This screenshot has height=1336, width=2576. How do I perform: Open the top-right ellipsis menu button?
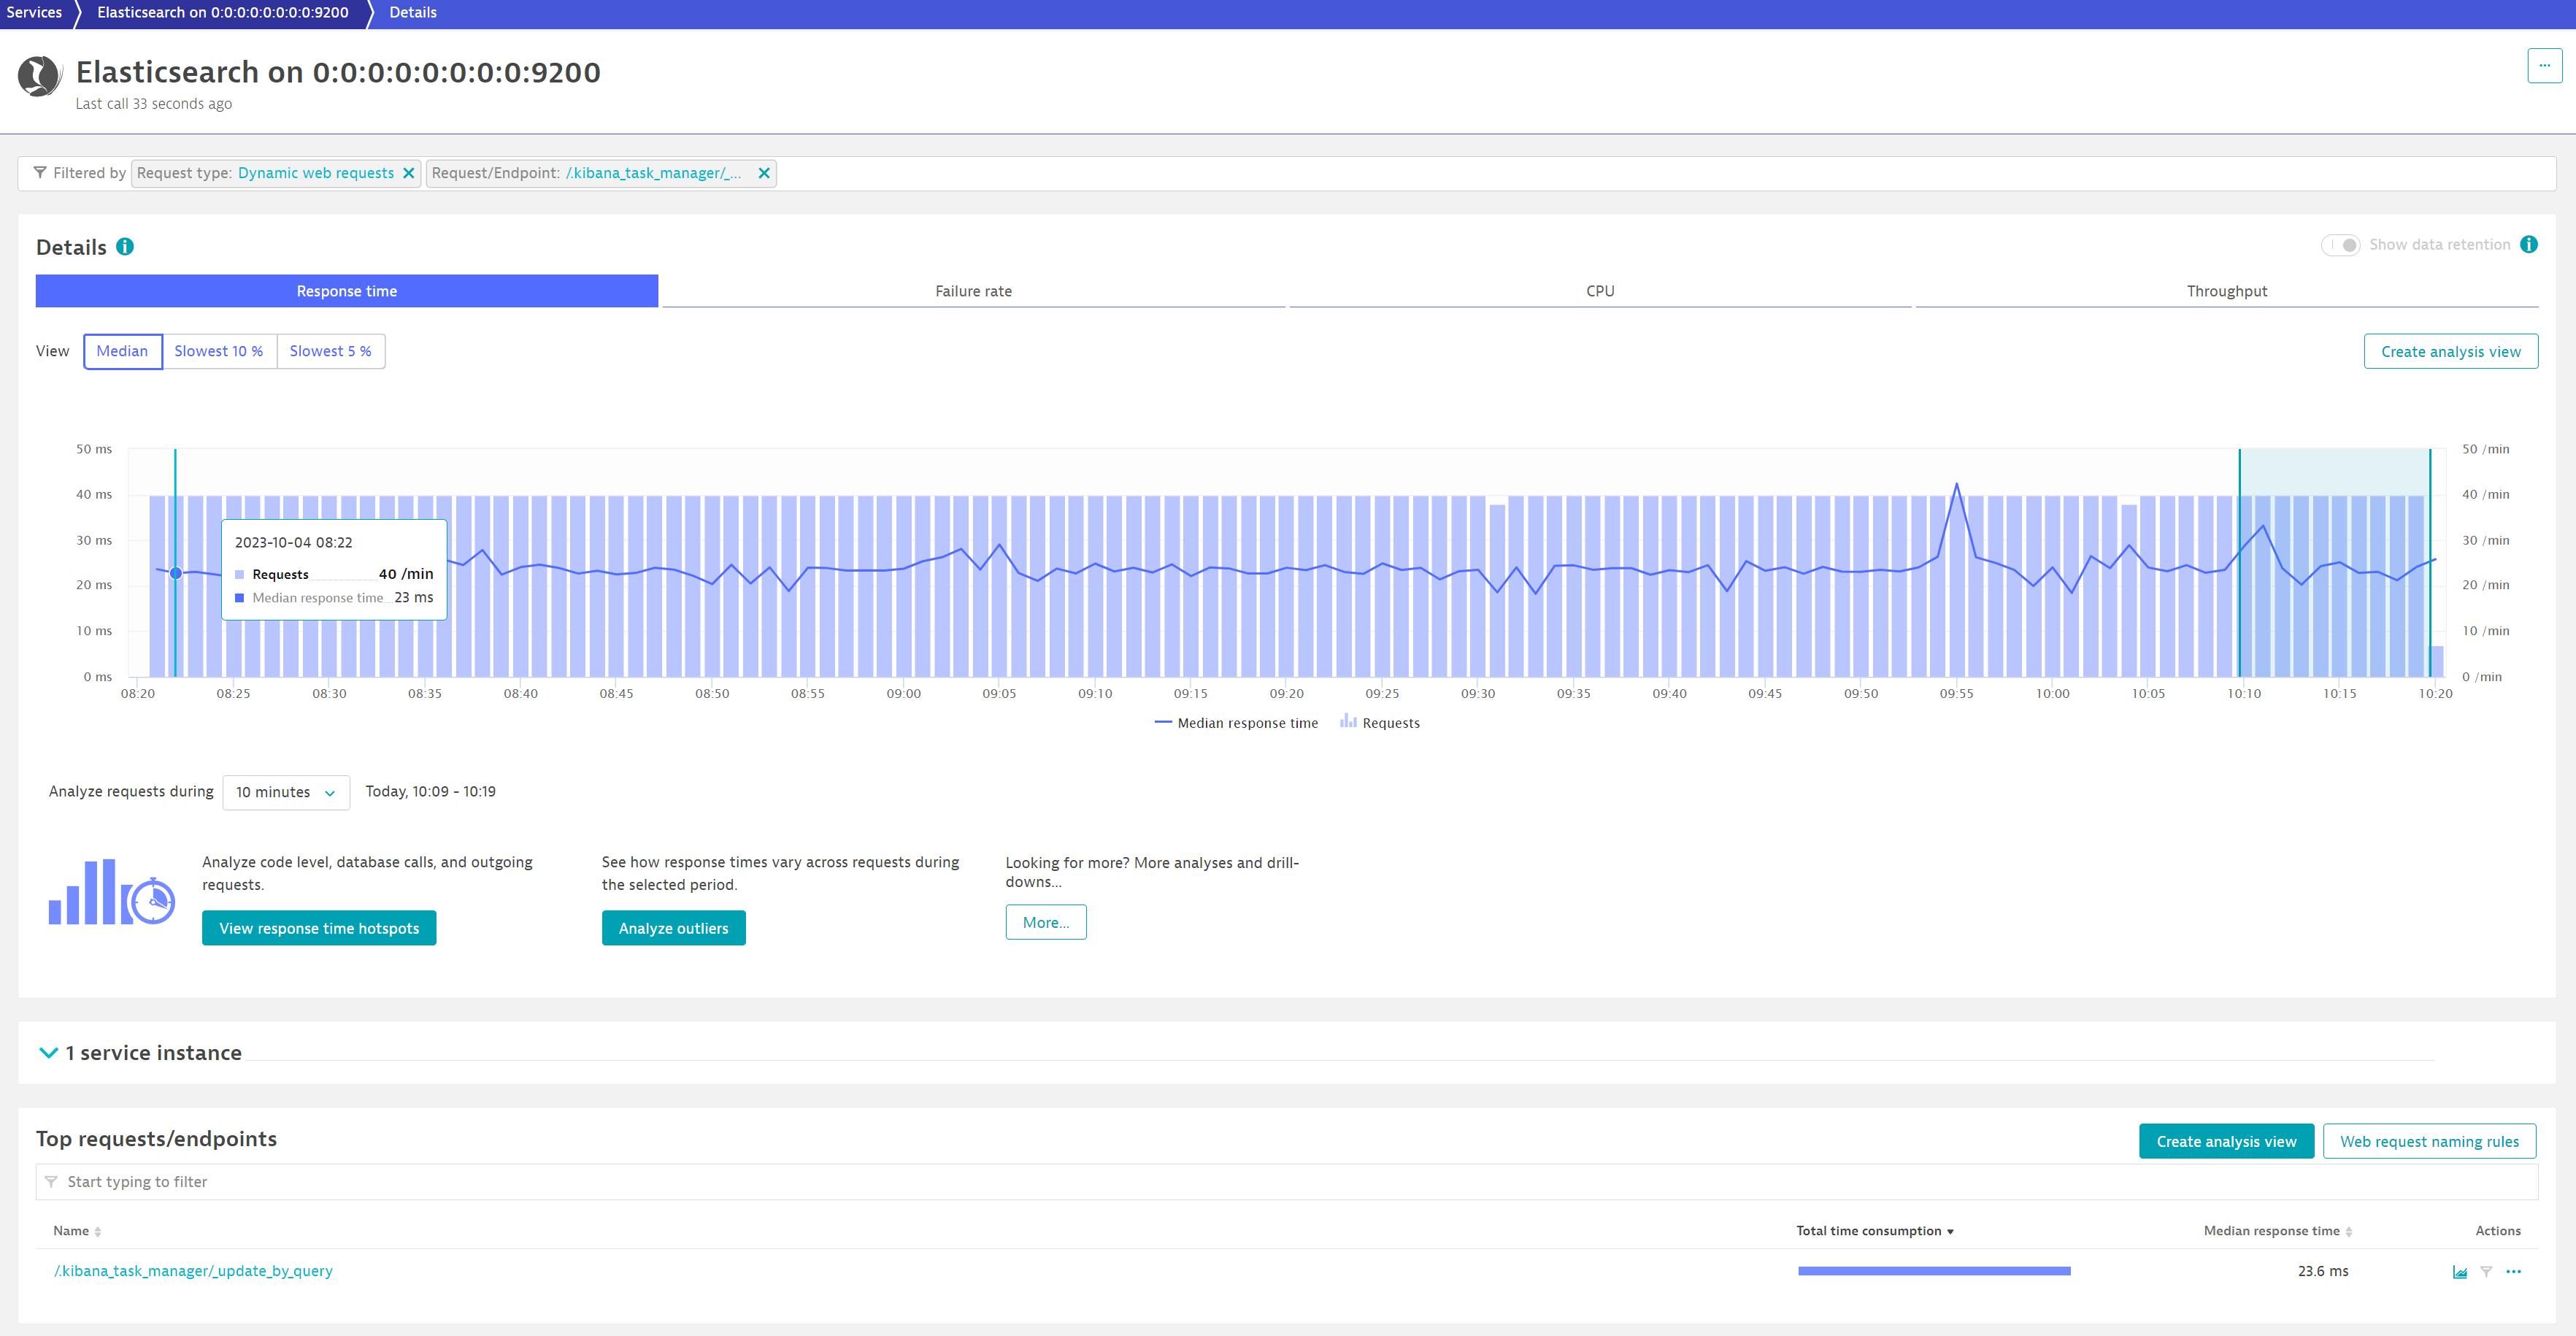2544,66
